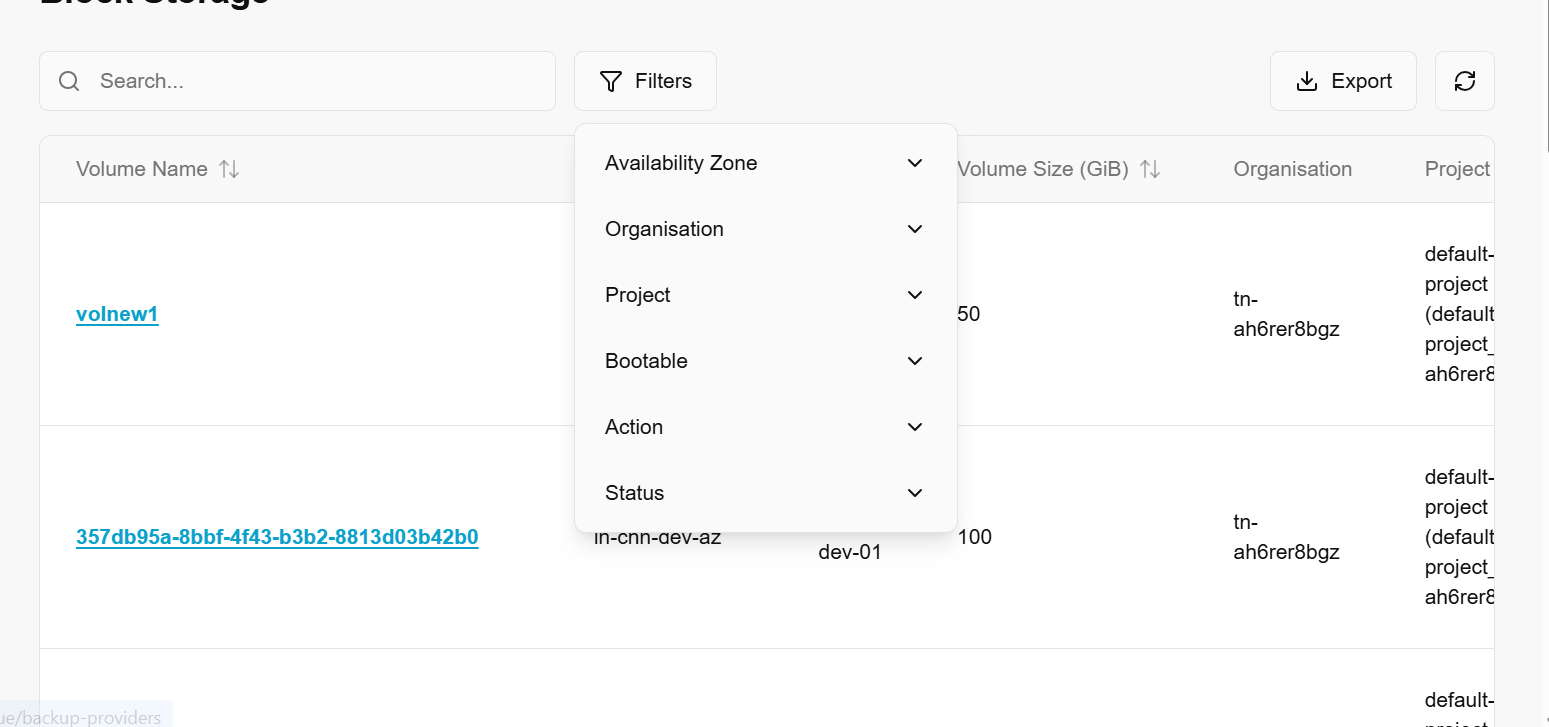Image resolution: width=1549 pixels, height=727 pixels.
Task: Click the Project column header
Action: tap(1456, 169)
